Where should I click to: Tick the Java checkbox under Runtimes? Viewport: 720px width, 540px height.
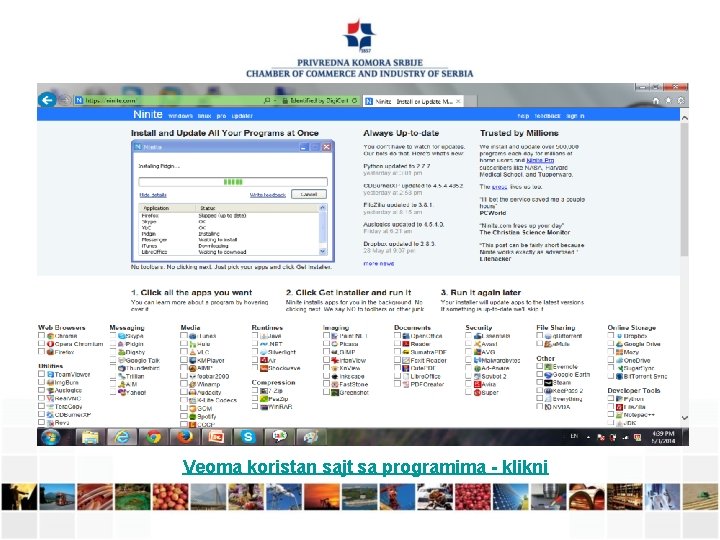tap(255, 336)
